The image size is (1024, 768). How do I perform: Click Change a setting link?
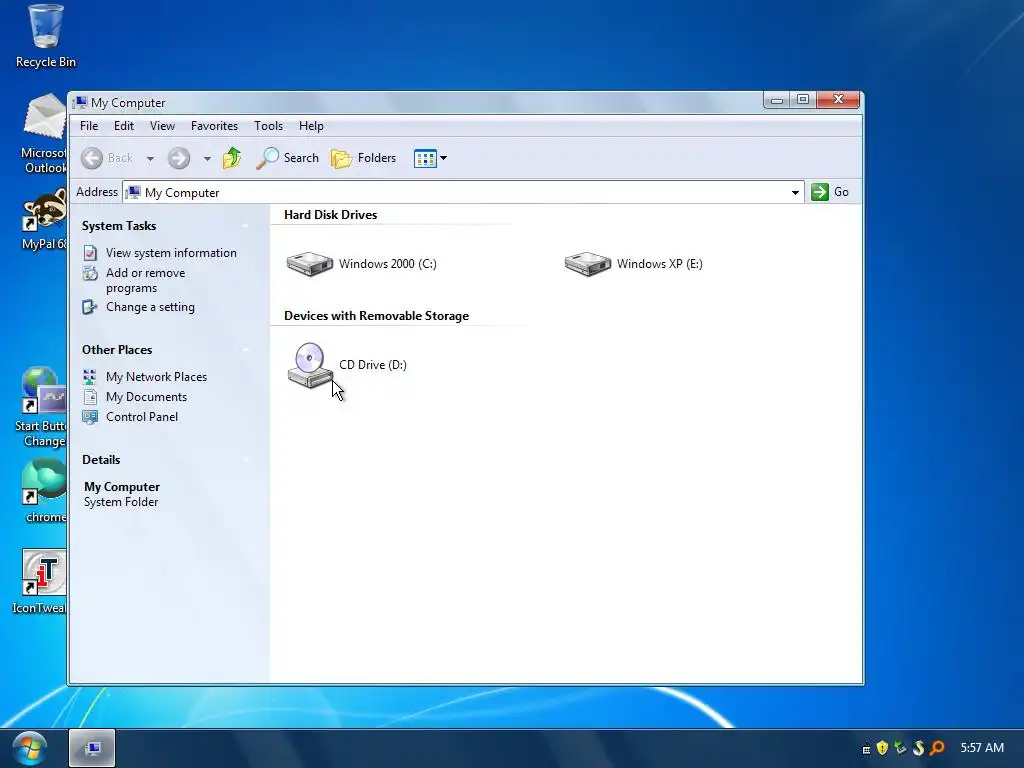pos(150,307)
